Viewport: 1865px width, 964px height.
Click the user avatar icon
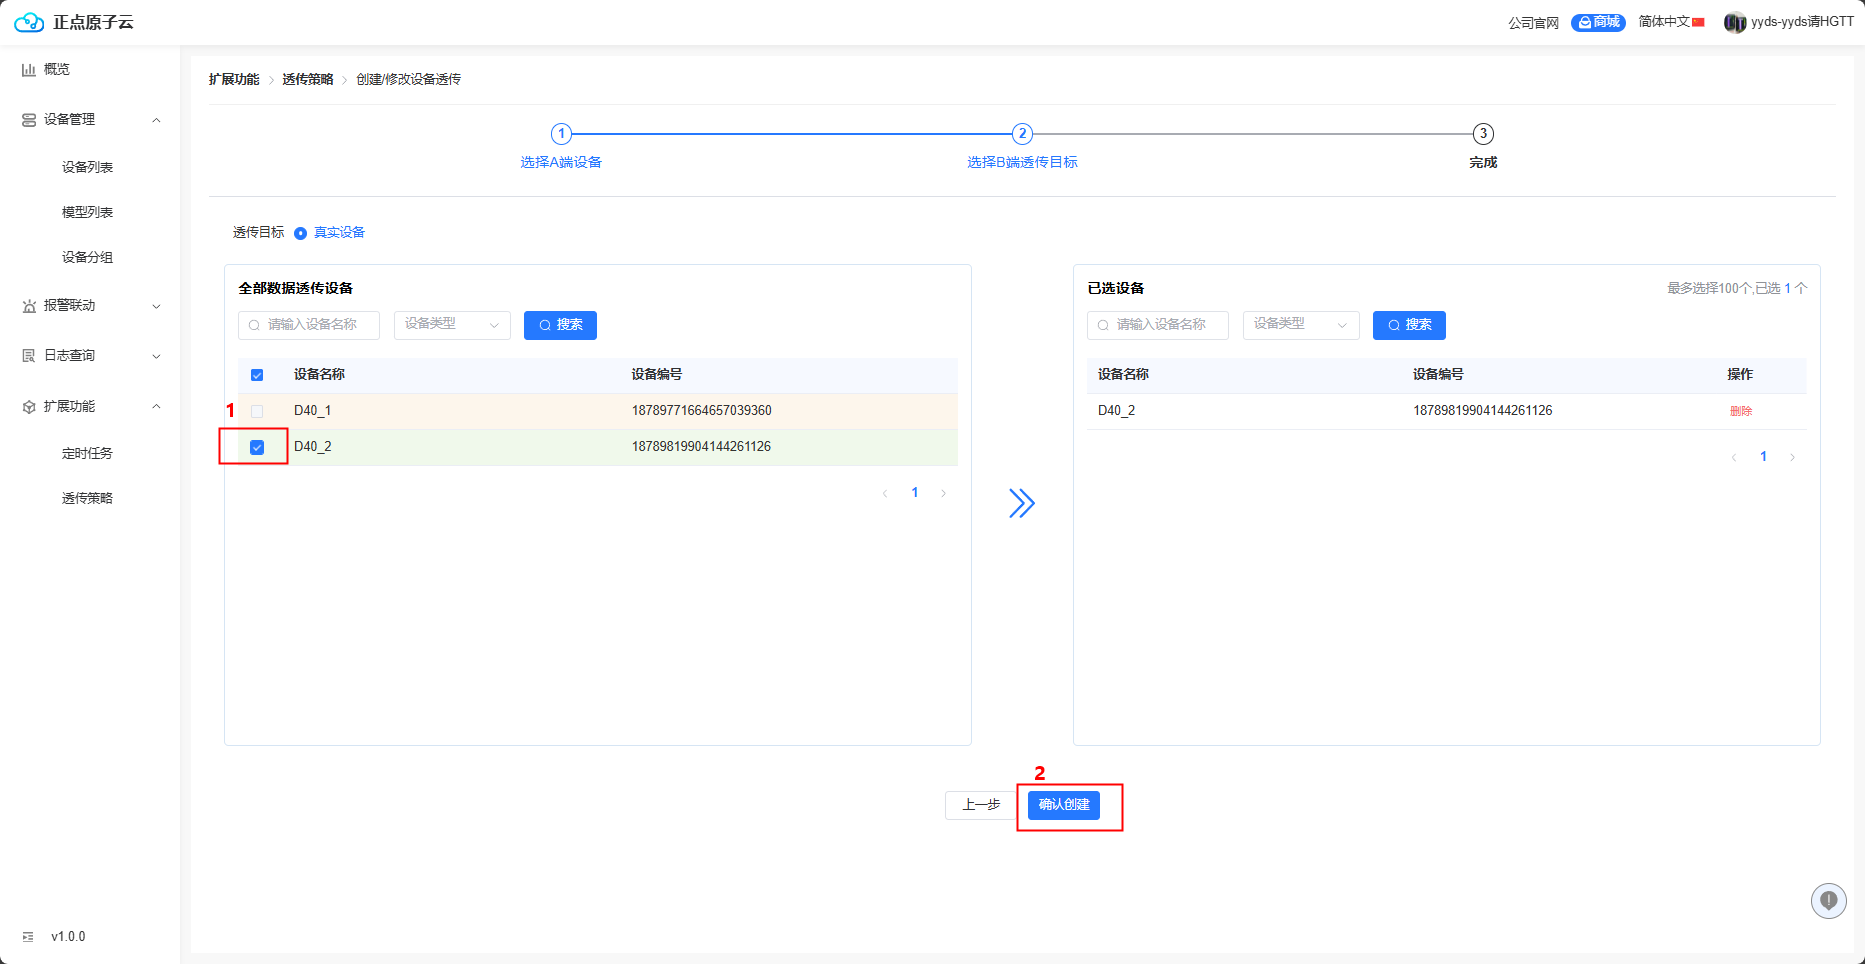(x=1734, y=22)
